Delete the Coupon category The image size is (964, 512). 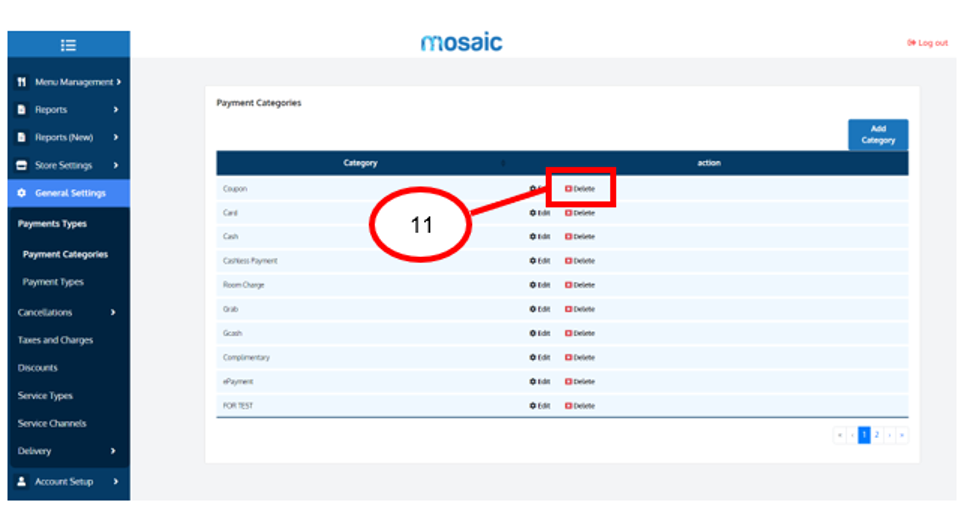[580, 189]
